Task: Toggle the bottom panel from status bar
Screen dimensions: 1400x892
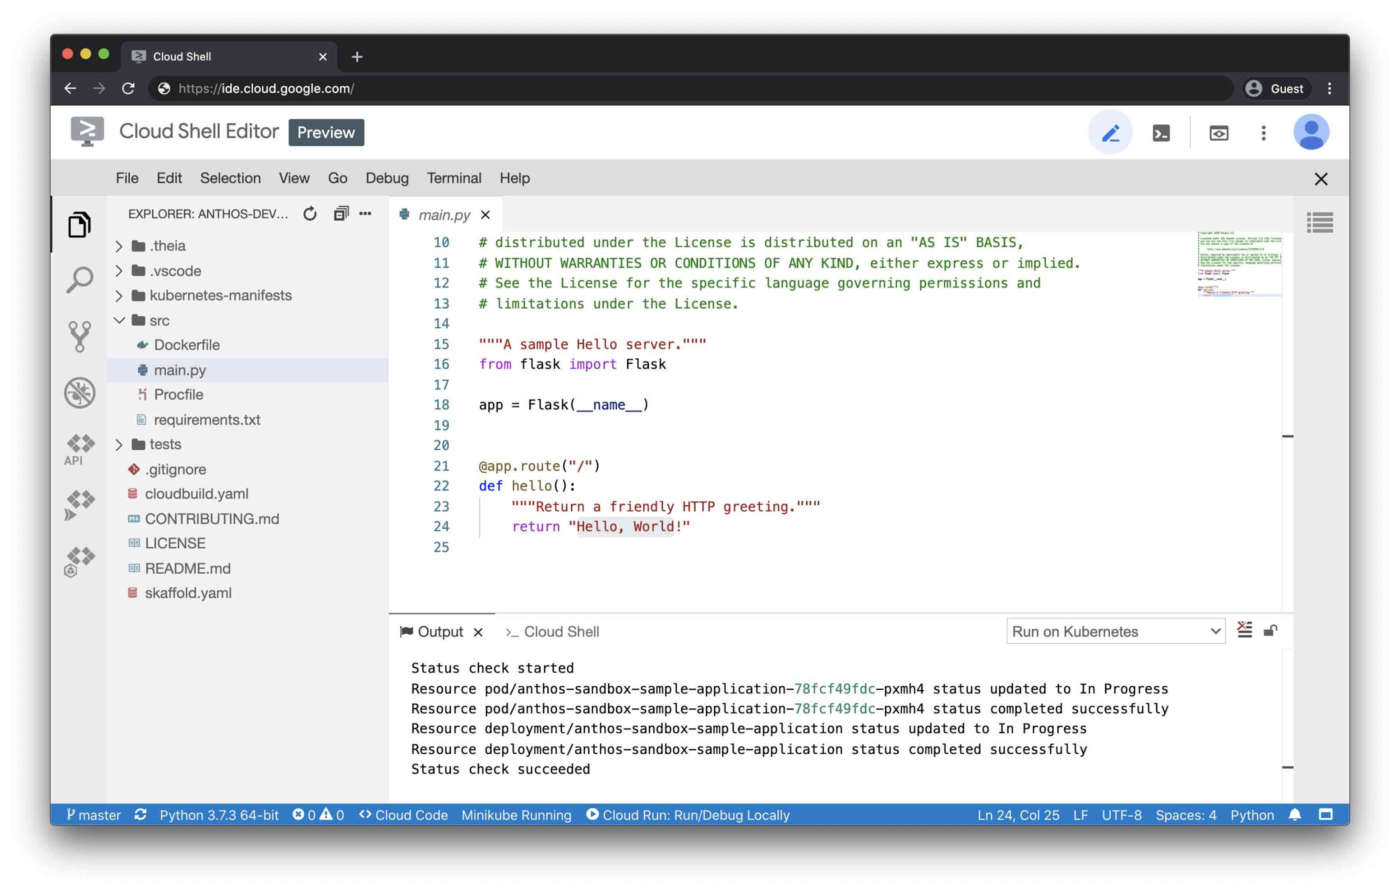Action: coord(1326,815)
